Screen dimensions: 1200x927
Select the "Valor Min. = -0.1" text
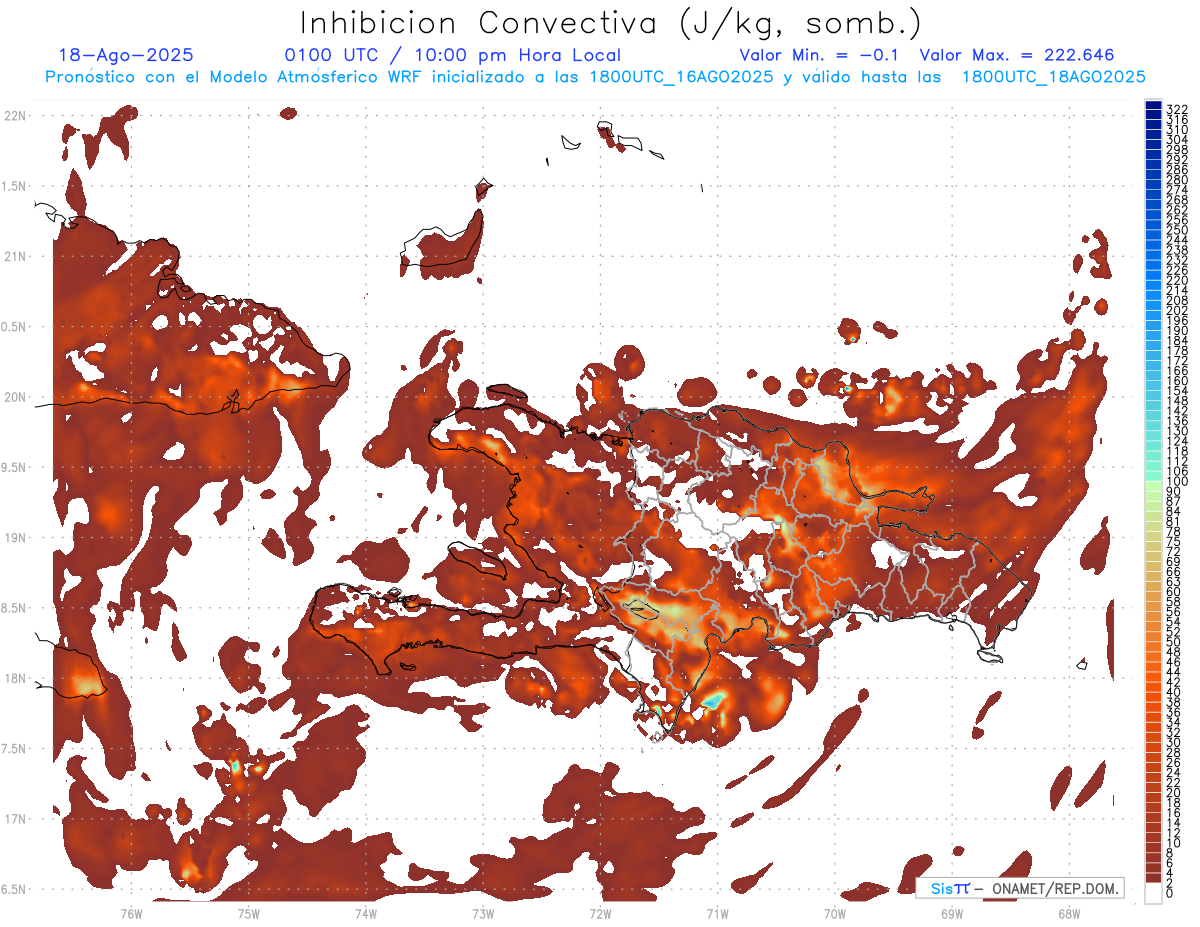[820, 55]
